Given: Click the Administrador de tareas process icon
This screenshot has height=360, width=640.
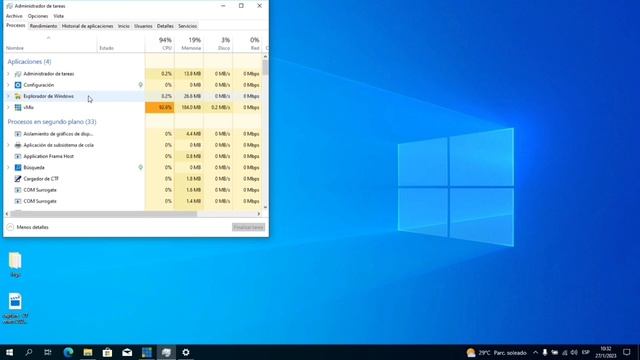Looking at the screenshot, I should [x=18, y=74].
